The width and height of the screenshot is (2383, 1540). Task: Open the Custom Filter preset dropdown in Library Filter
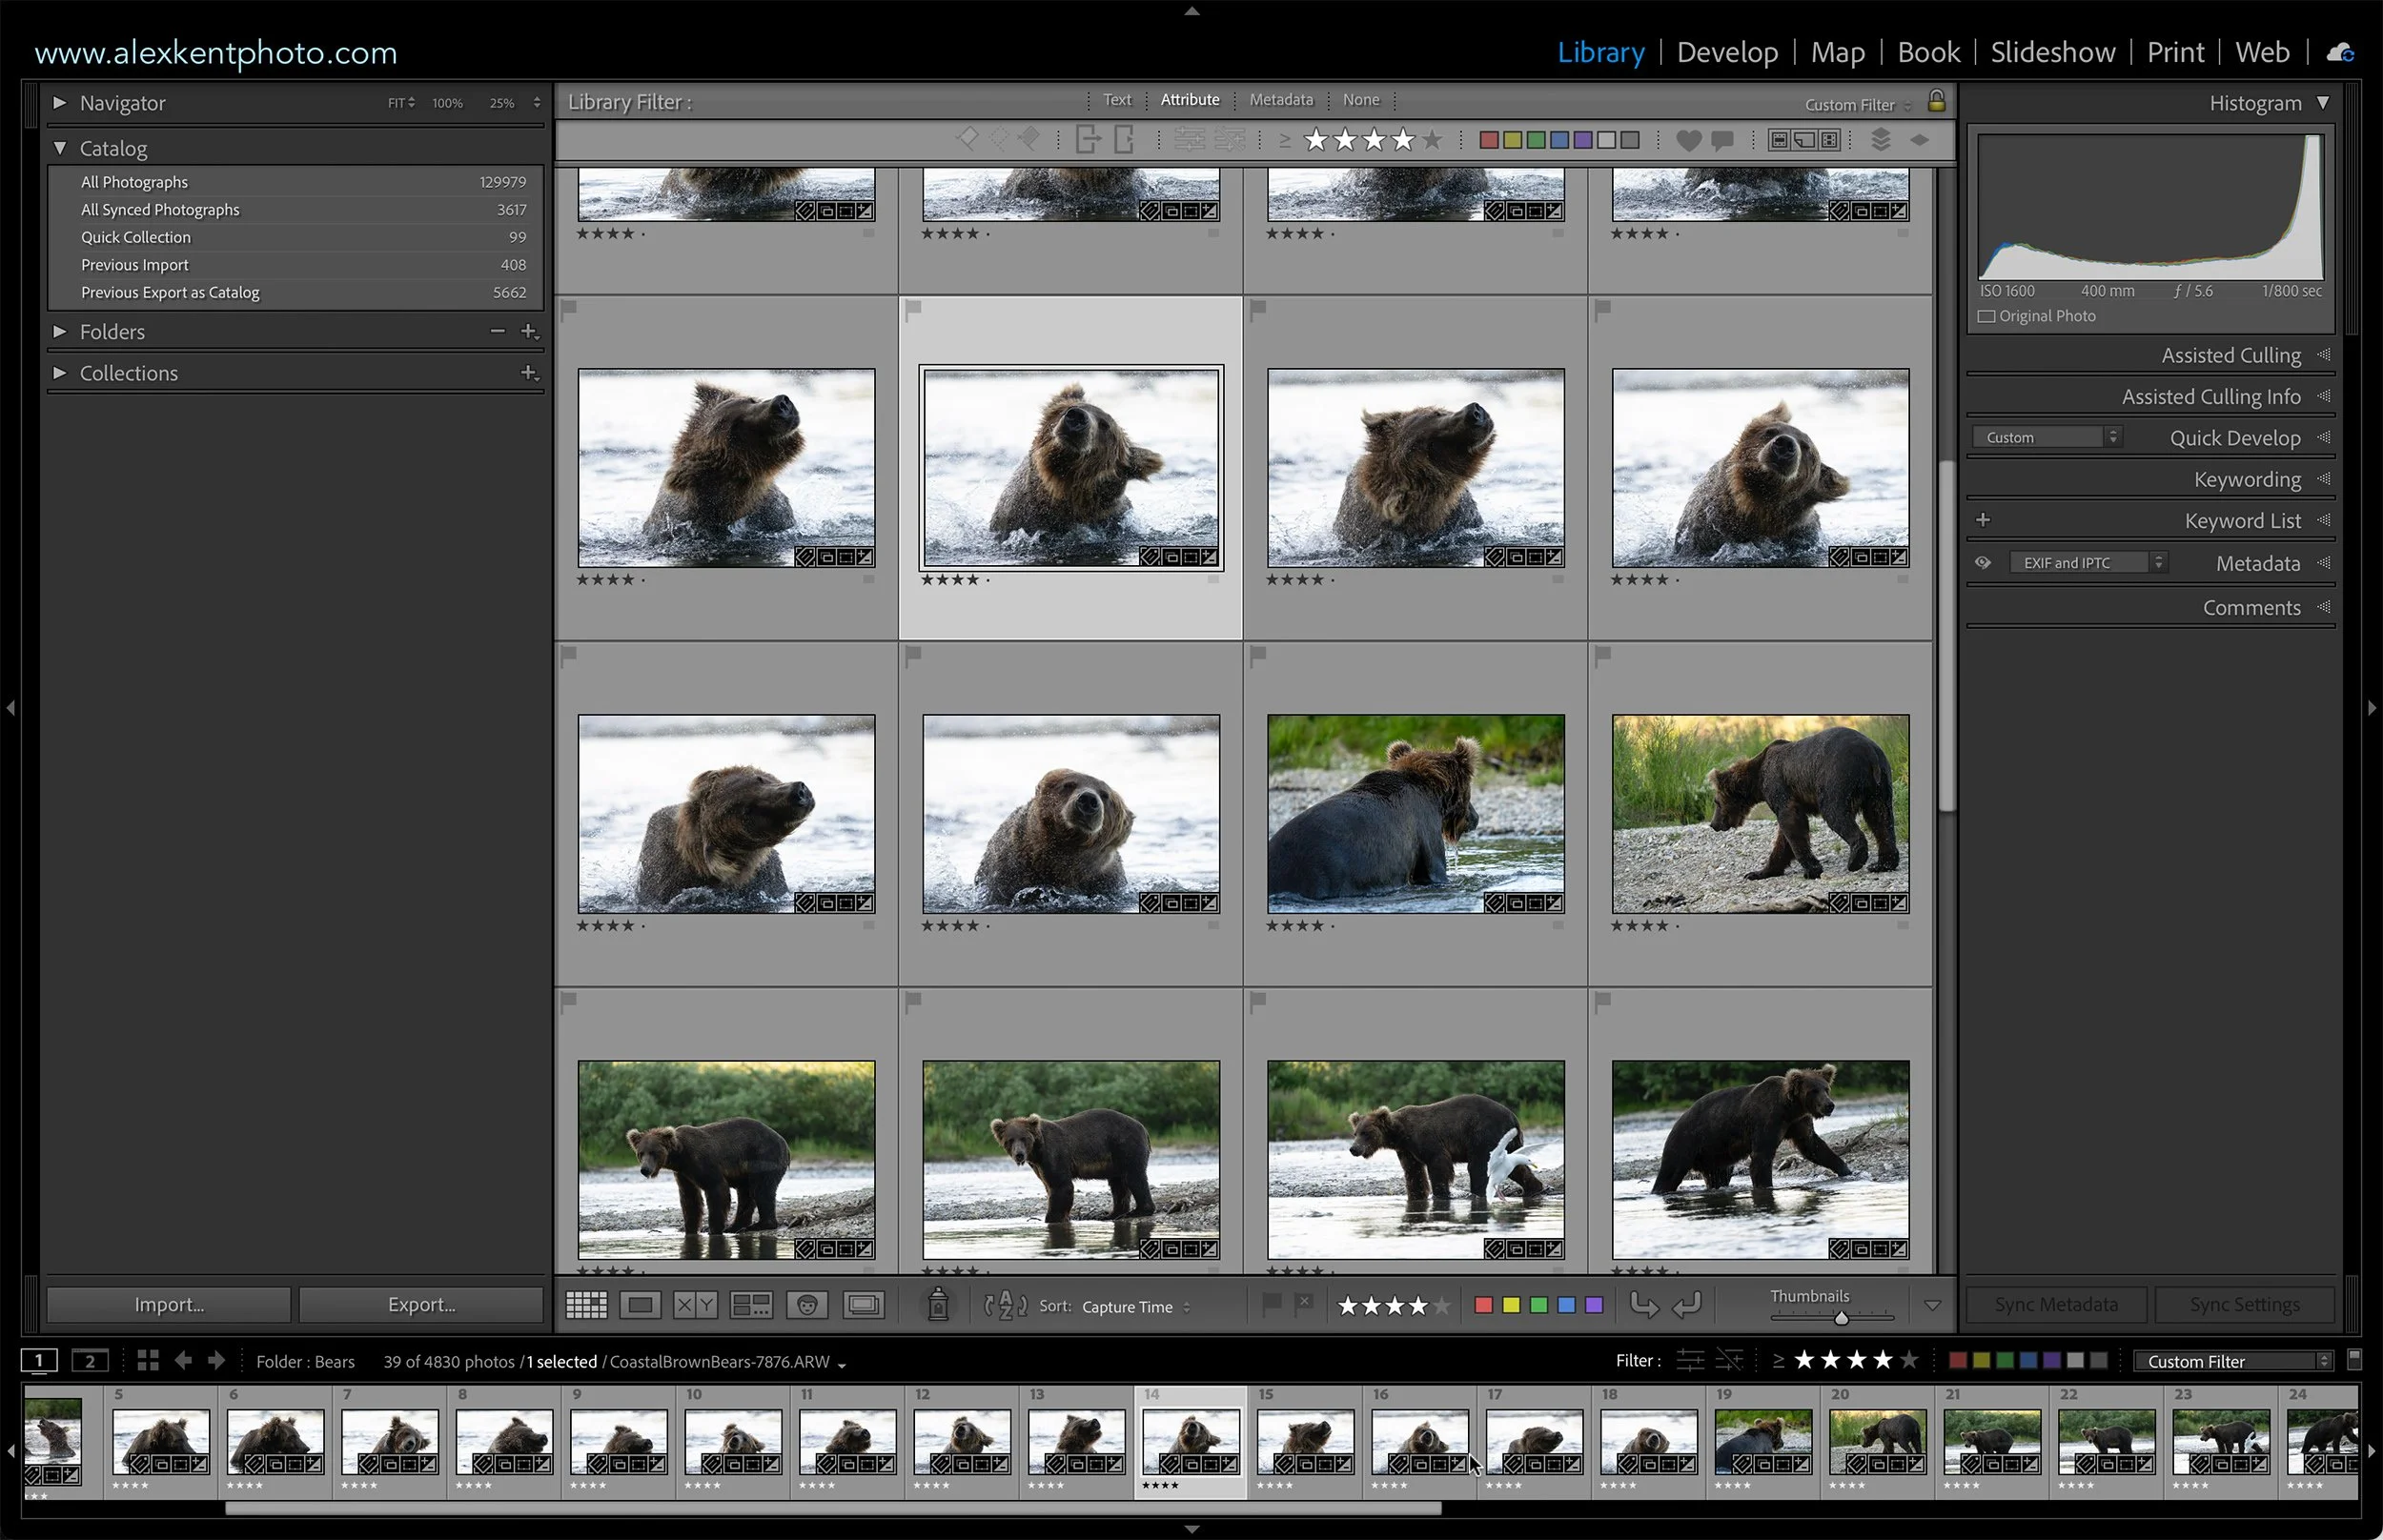(x=1858, y=105)
